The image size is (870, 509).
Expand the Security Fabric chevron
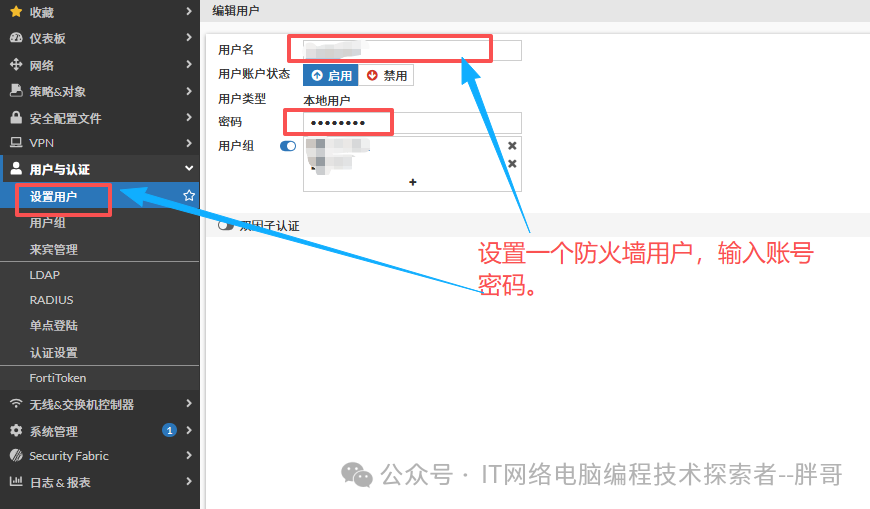point(189,455)
